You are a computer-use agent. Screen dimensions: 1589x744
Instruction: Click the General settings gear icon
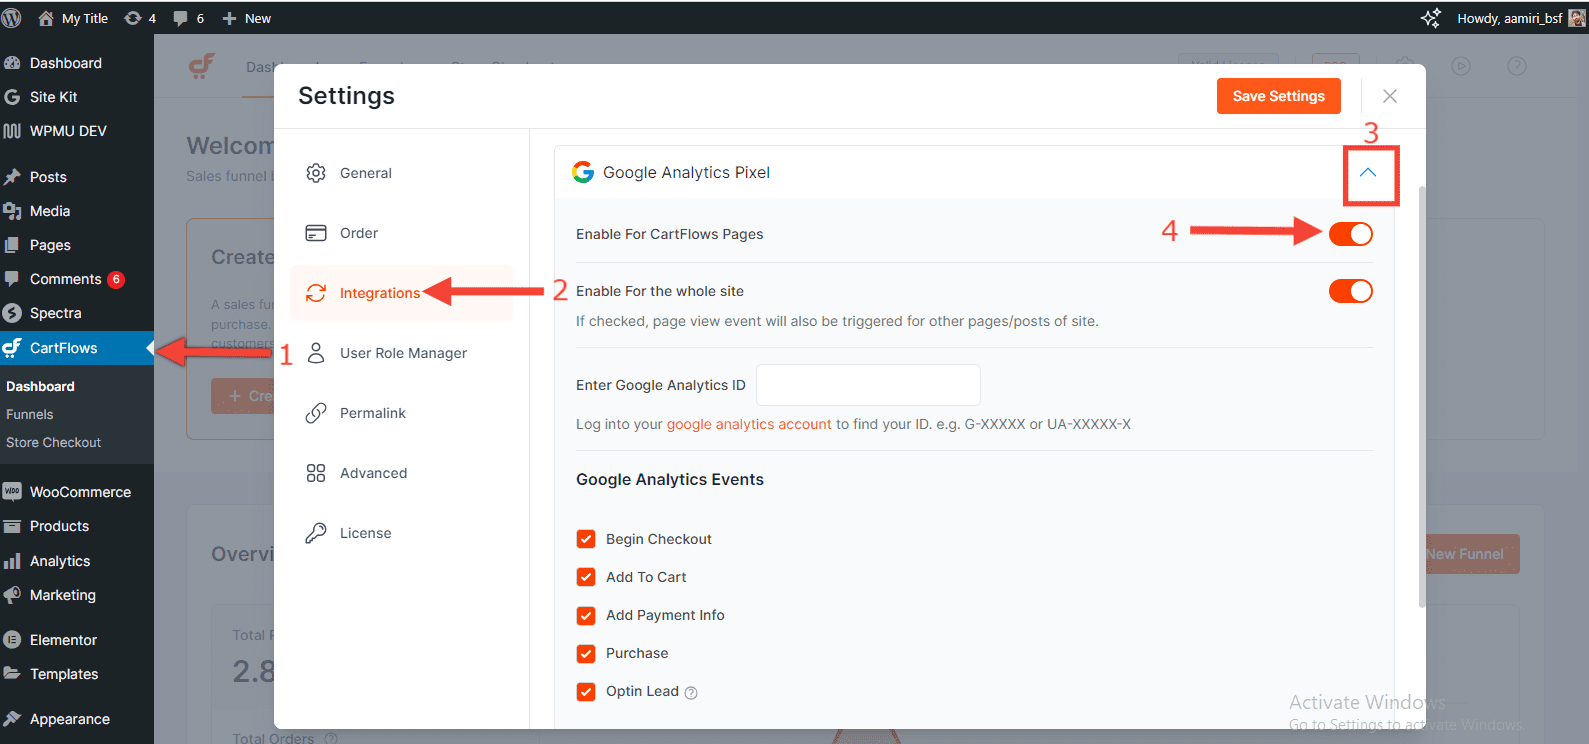click(x=316, y=173)
